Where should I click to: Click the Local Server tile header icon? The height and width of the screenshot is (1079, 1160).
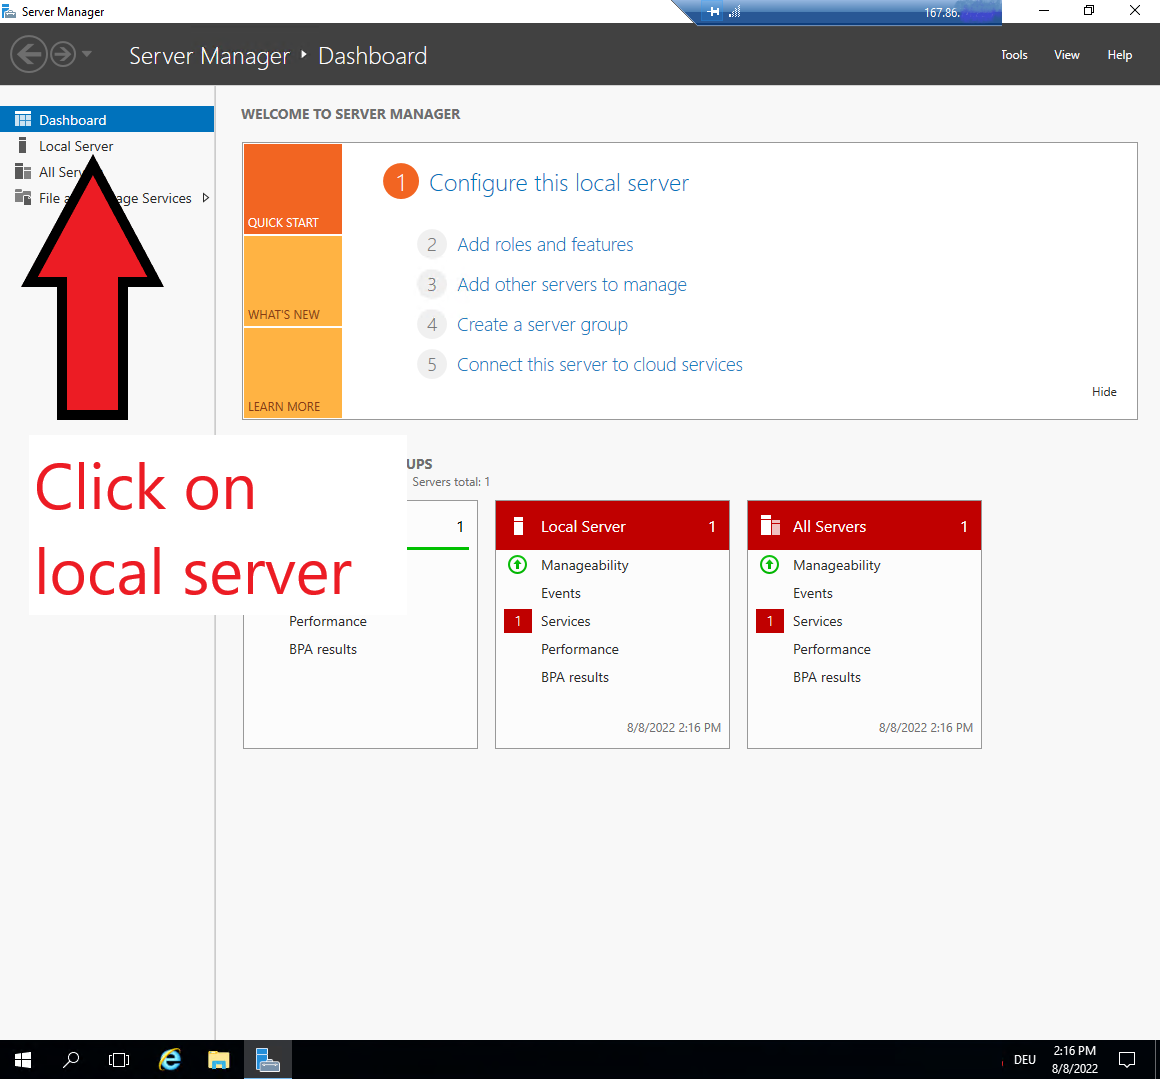point(519,526)
